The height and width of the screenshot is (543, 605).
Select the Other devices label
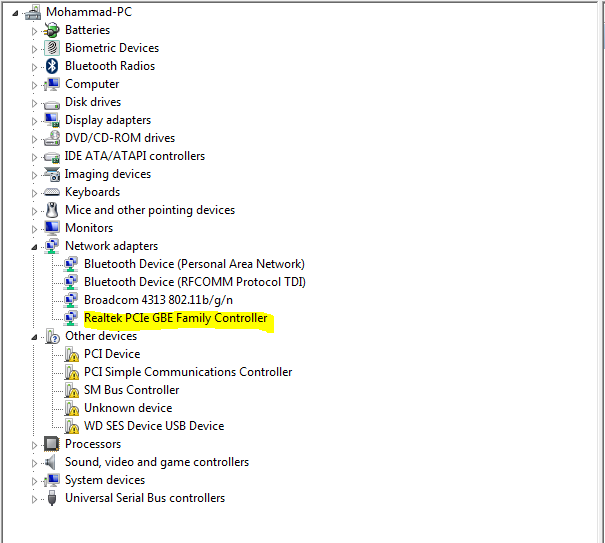pos(101,336)
